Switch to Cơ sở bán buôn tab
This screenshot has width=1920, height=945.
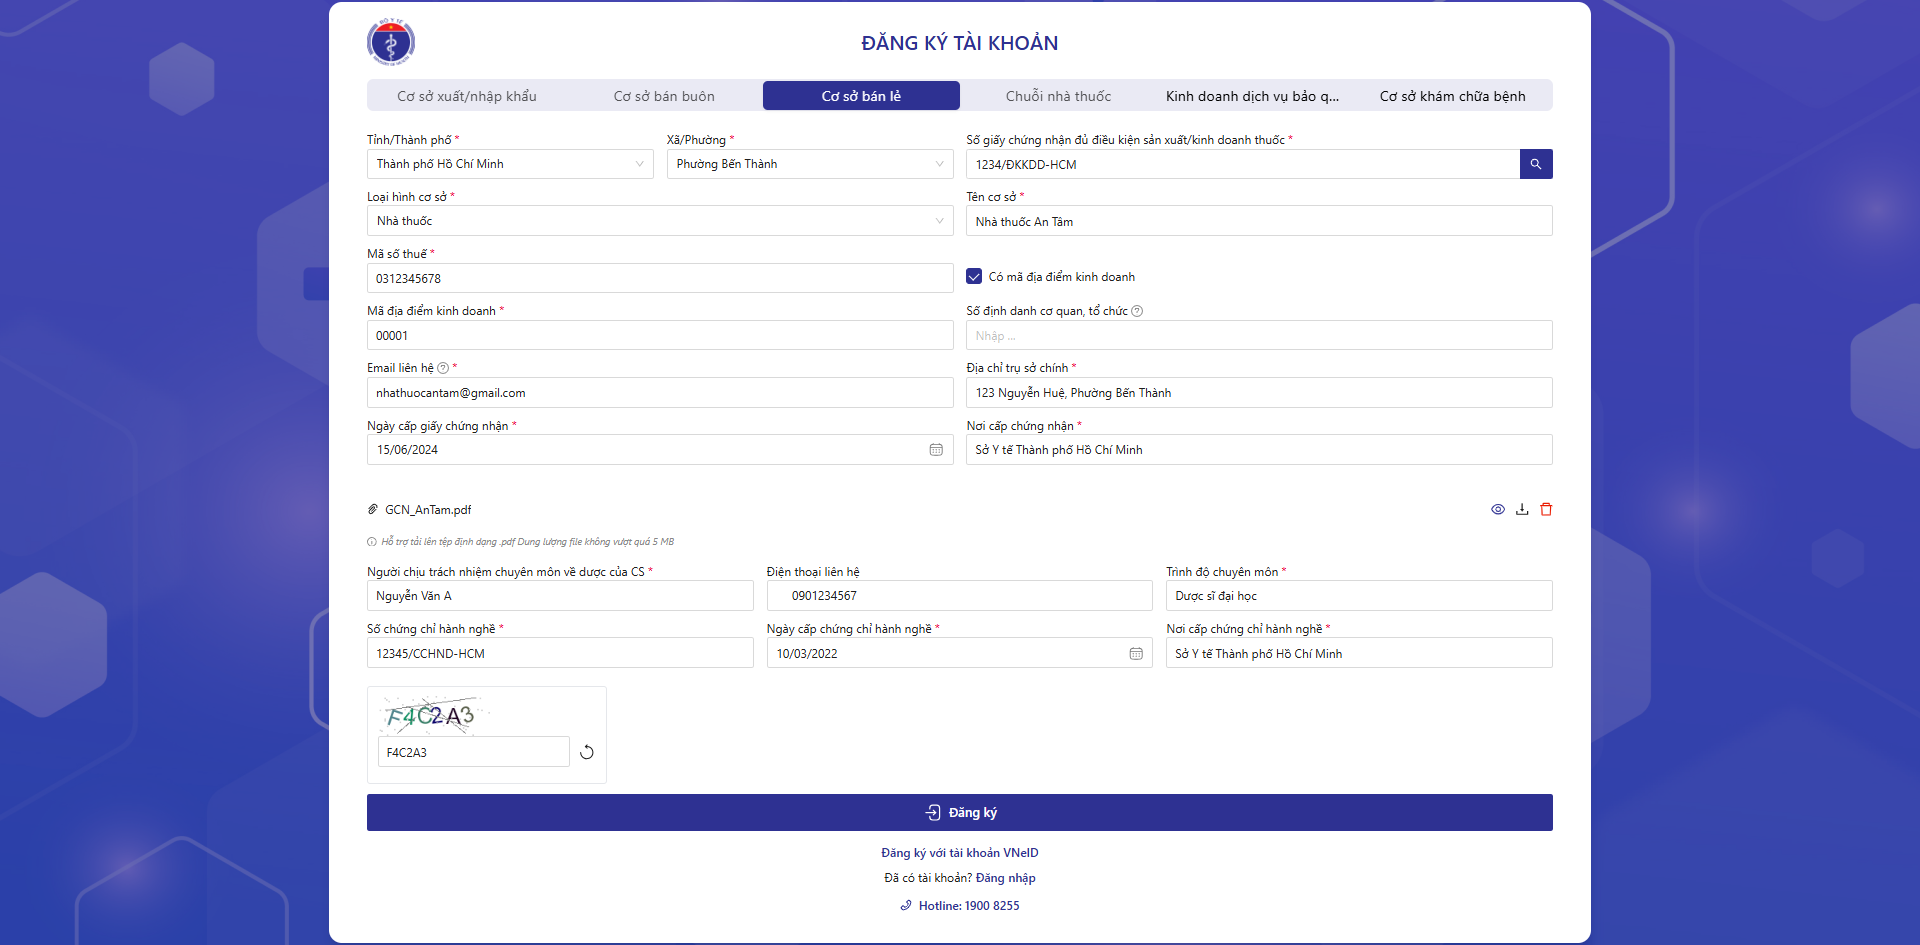664,96
